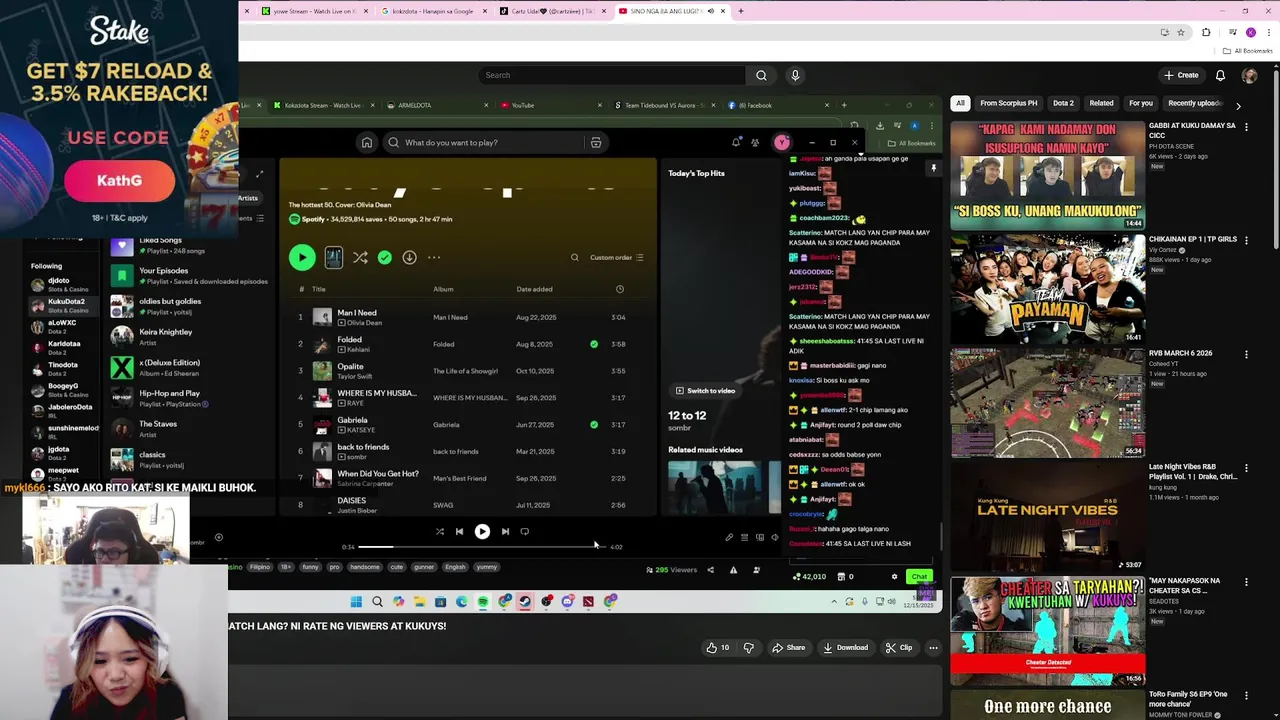
Task: Toggle the green check on Gabriela row
Action: (594, 425)
